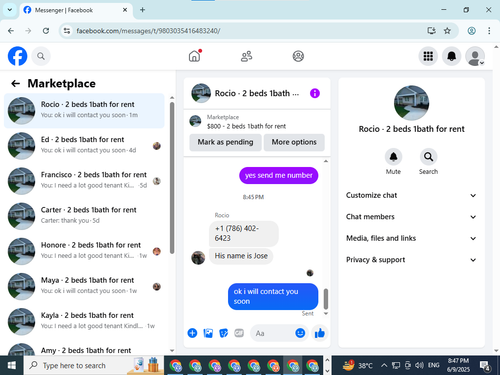Select the Messenger | Facebook tab

click(x=76, y=10)
